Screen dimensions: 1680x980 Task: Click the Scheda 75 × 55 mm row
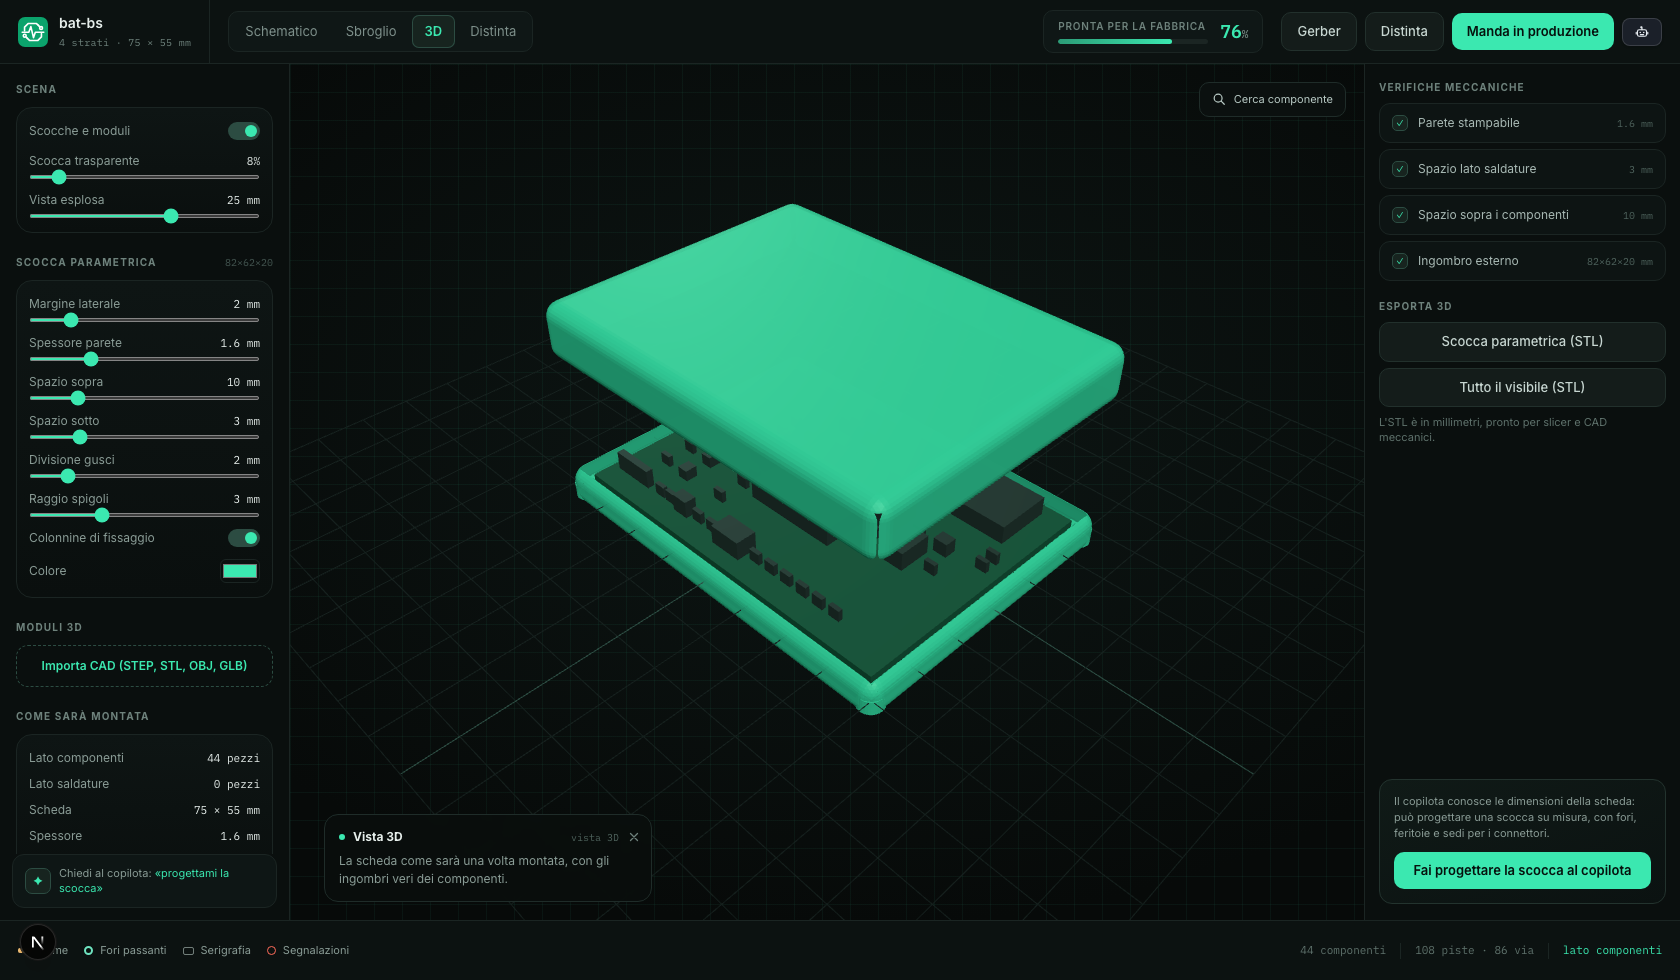[x=144, y=810]
